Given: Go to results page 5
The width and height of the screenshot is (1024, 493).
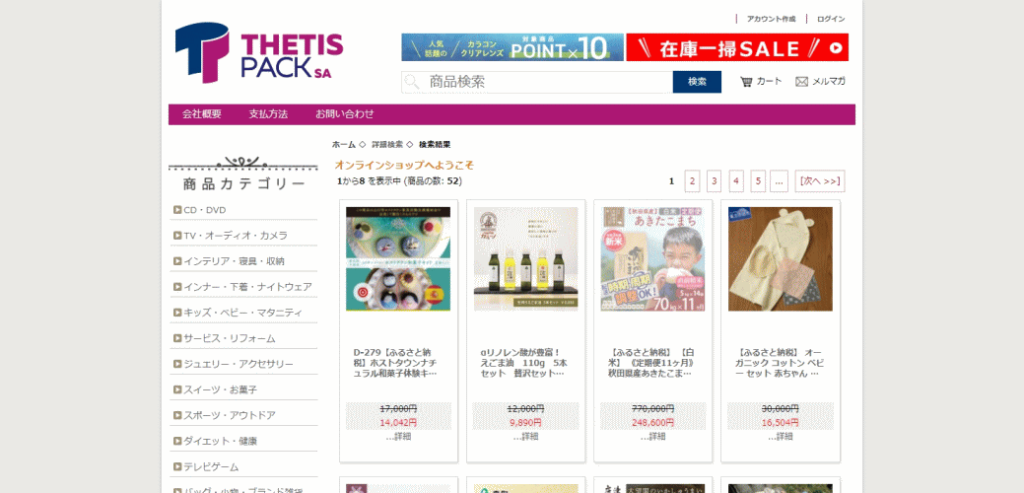Looking at the screenshot, I should point(758,182).
